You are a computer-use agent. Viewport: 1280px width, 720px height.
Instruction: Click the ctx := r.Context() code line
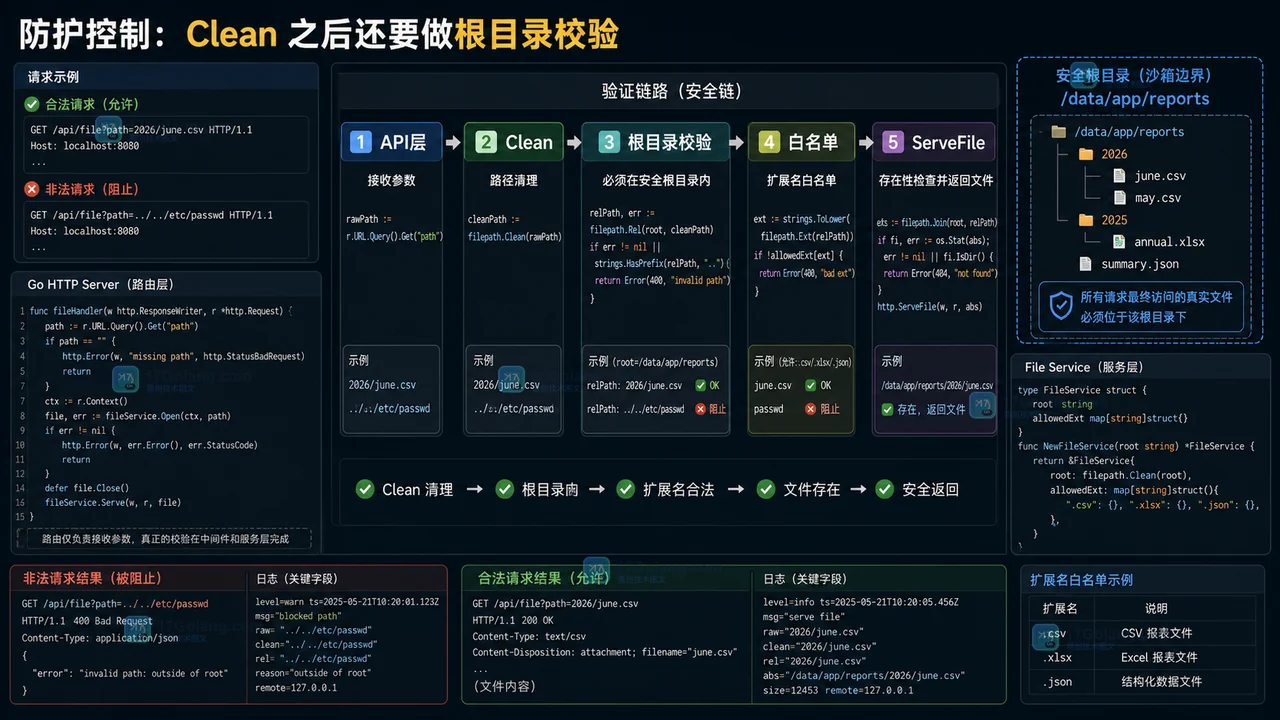coord(86,401)
